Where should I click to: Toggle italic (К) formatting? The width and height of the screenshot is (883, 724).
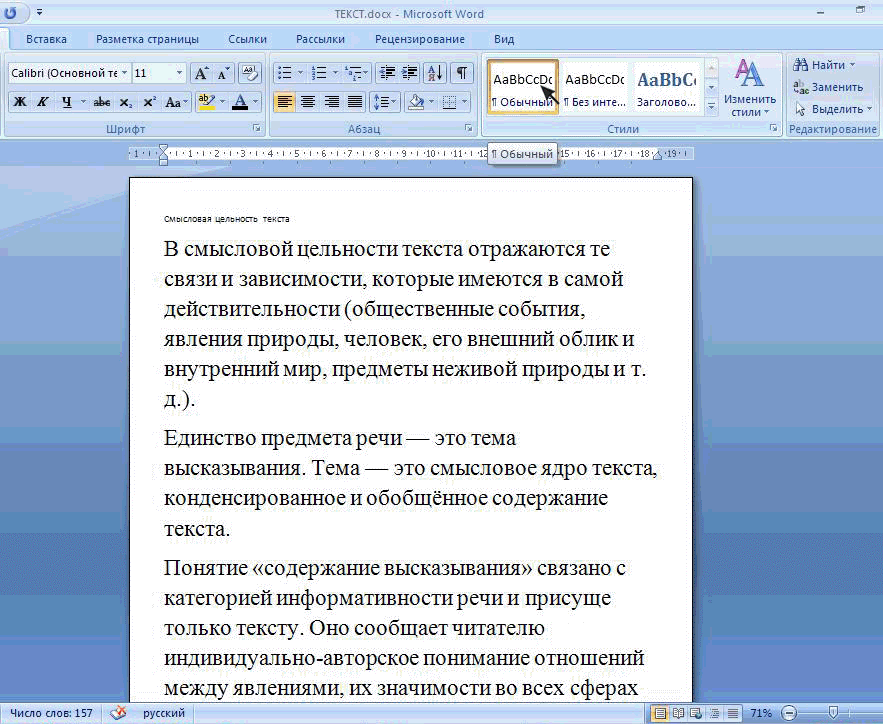[x=43, y=102]
